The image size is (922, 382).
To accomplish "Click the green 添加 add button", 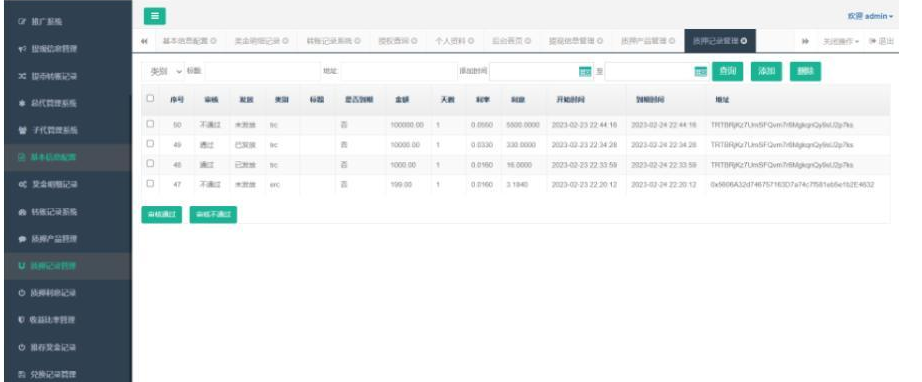I will [766, 71].
